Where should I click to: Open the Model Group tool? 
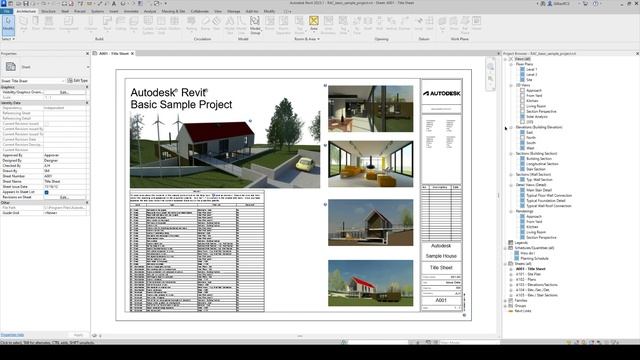point(255,24)
